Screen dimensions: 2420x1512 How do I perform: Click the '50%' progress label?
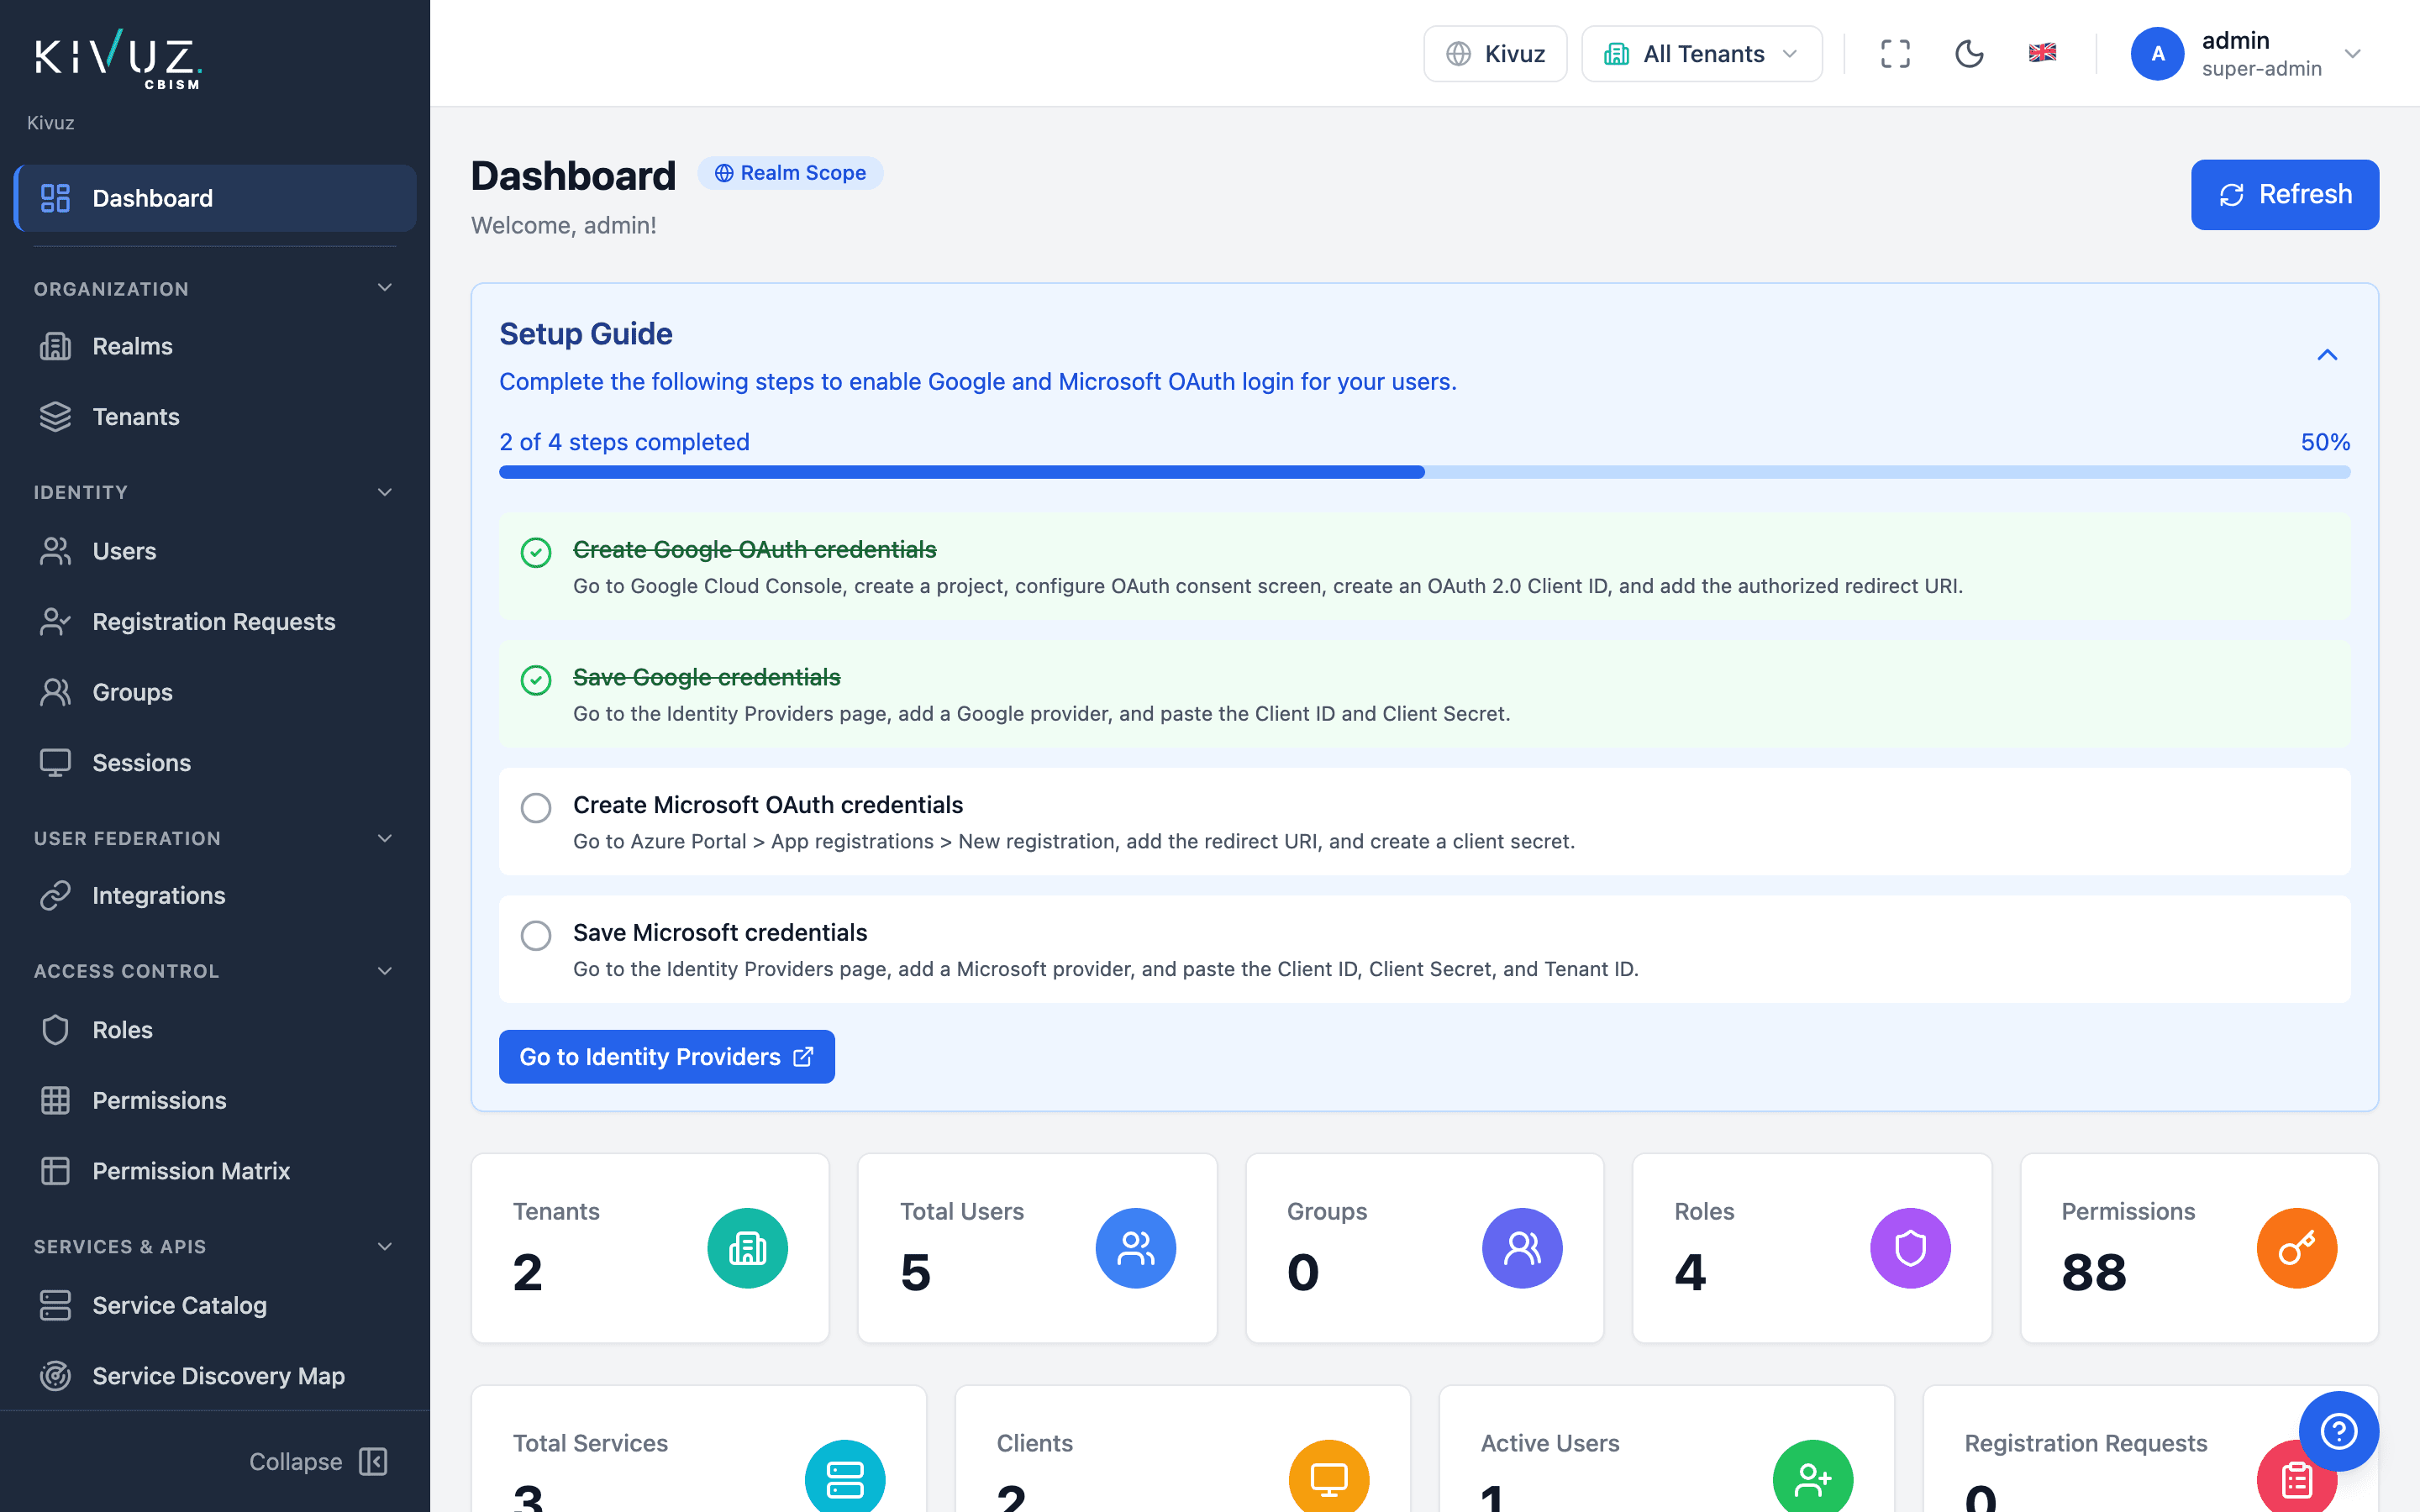pos(2325,442)
